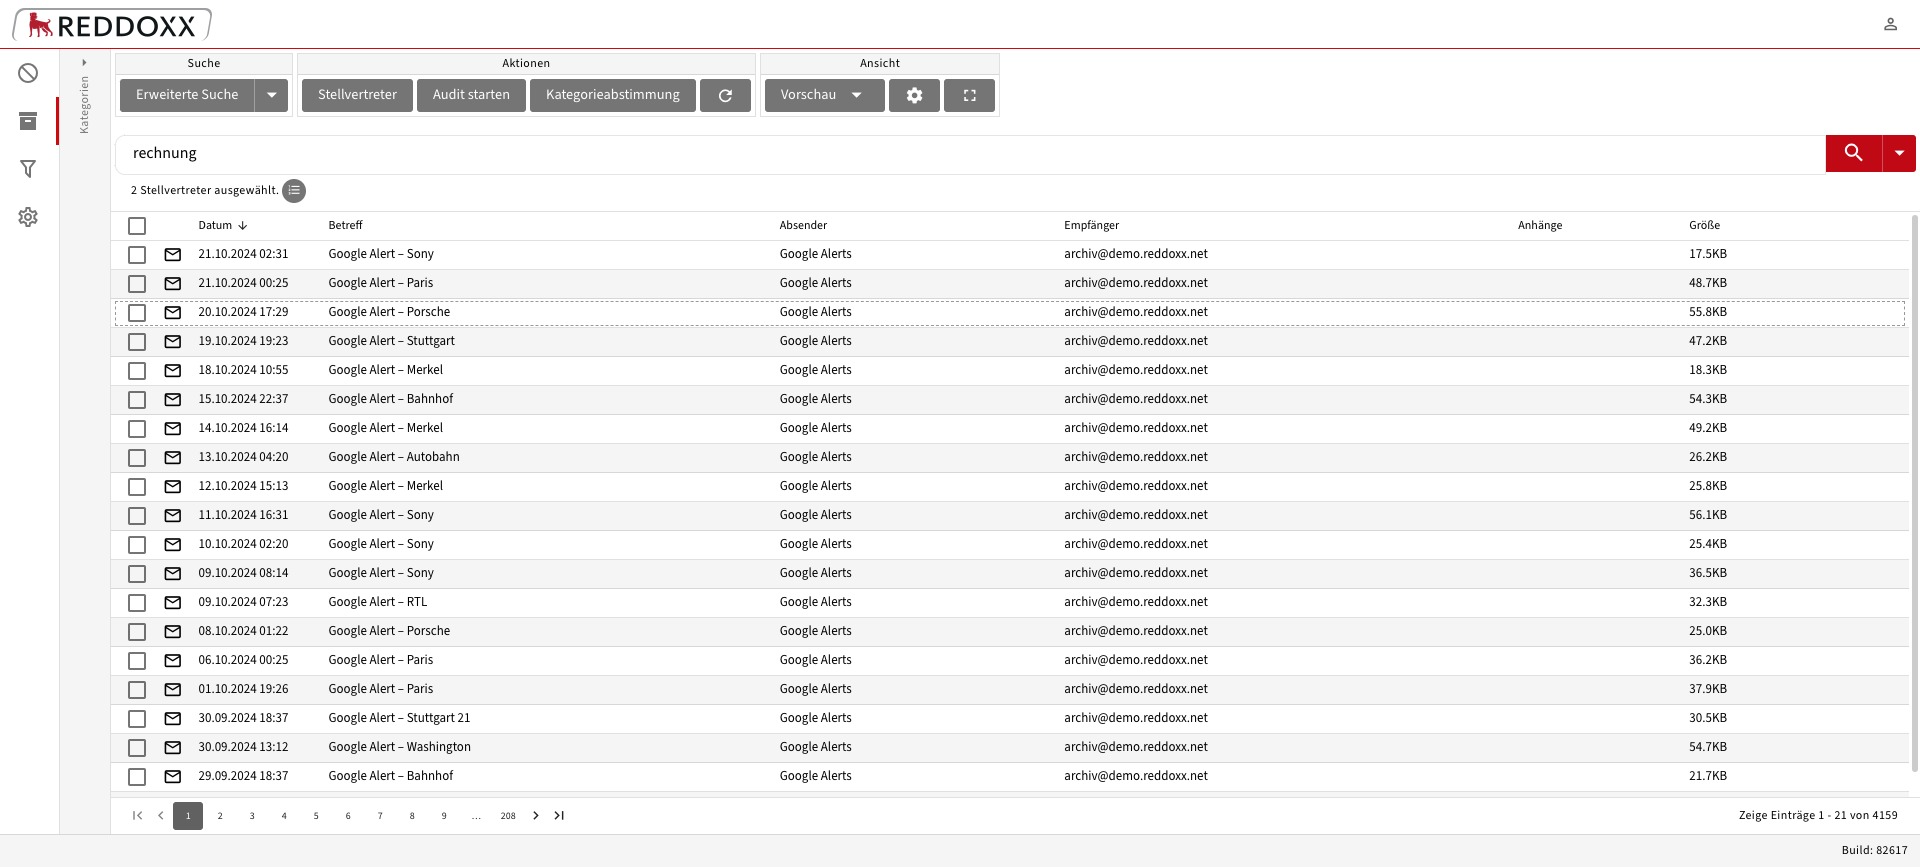Run search with magnifier button

[1853, 153]
